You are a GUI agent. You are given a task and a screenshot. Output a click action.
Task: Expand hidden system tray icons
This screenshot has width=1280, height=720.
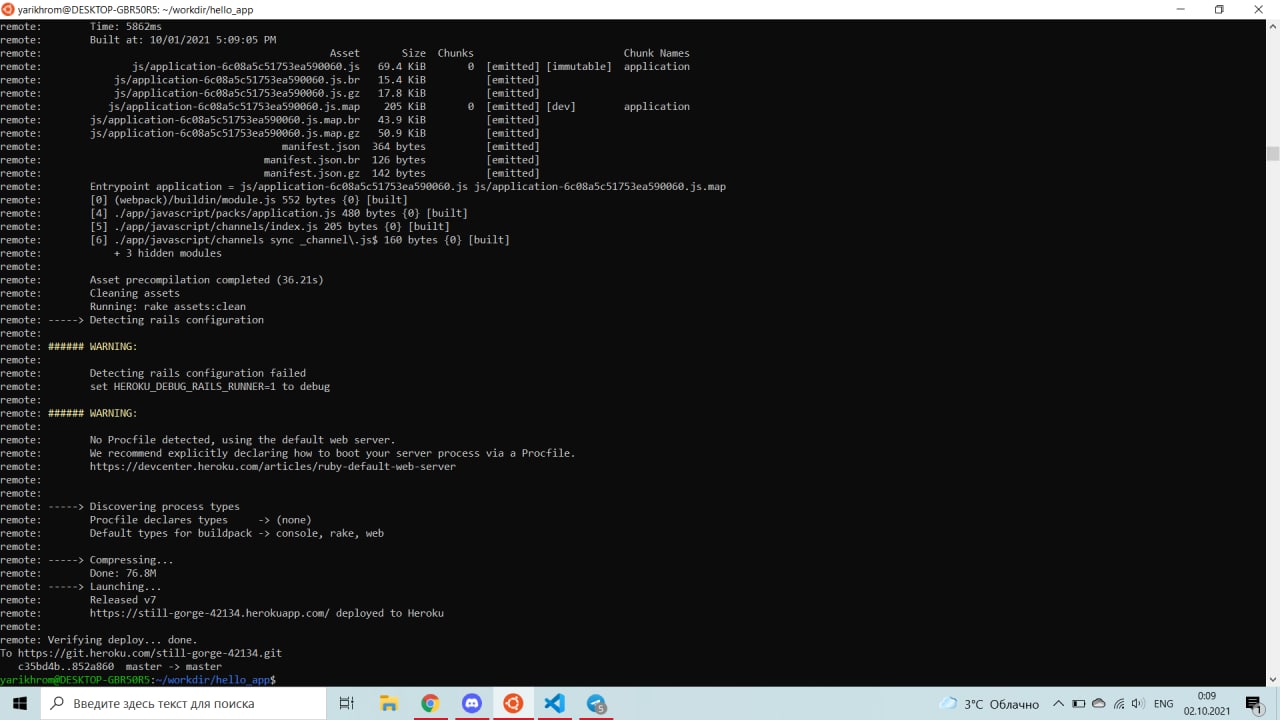click(1058, 704)
